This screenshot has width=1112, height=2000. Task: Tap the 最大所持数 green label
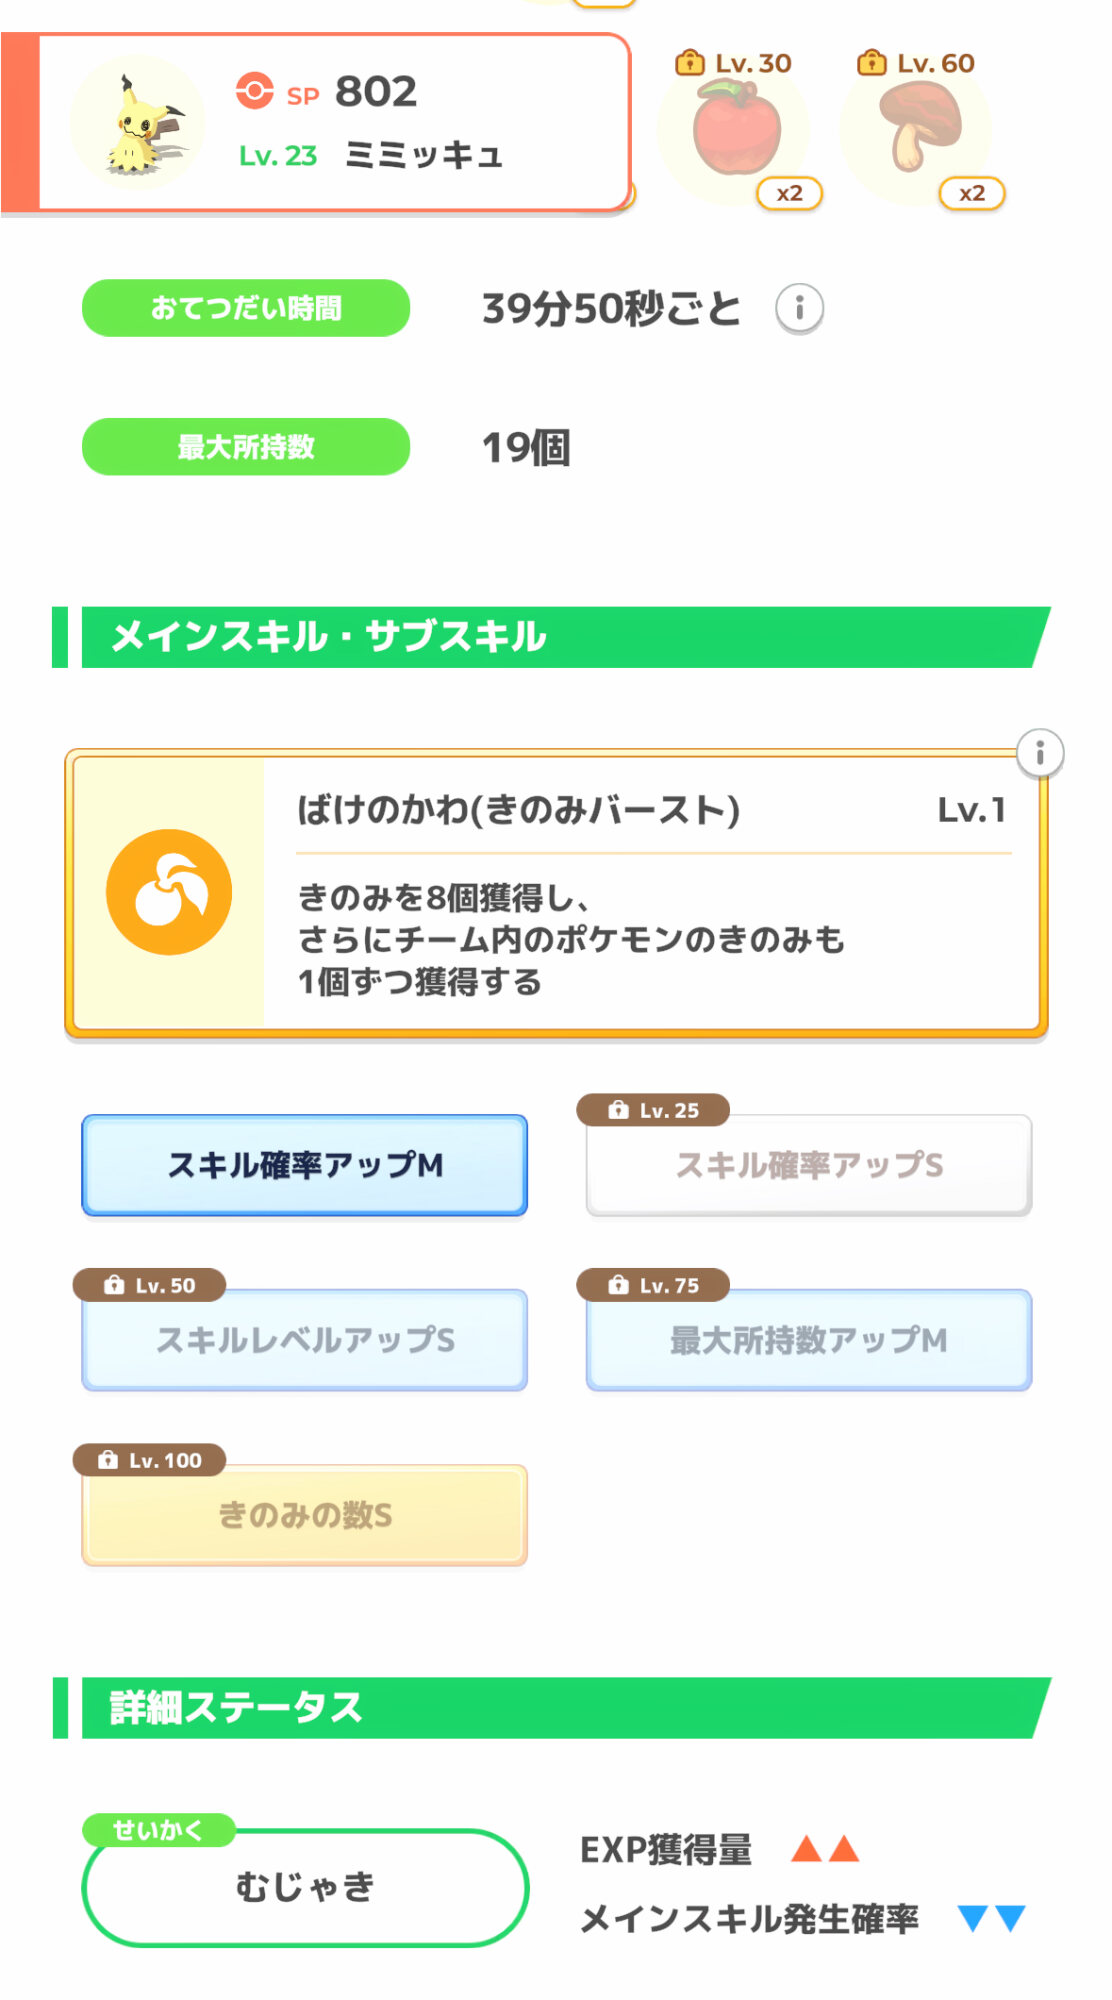[x=246, y=447]
